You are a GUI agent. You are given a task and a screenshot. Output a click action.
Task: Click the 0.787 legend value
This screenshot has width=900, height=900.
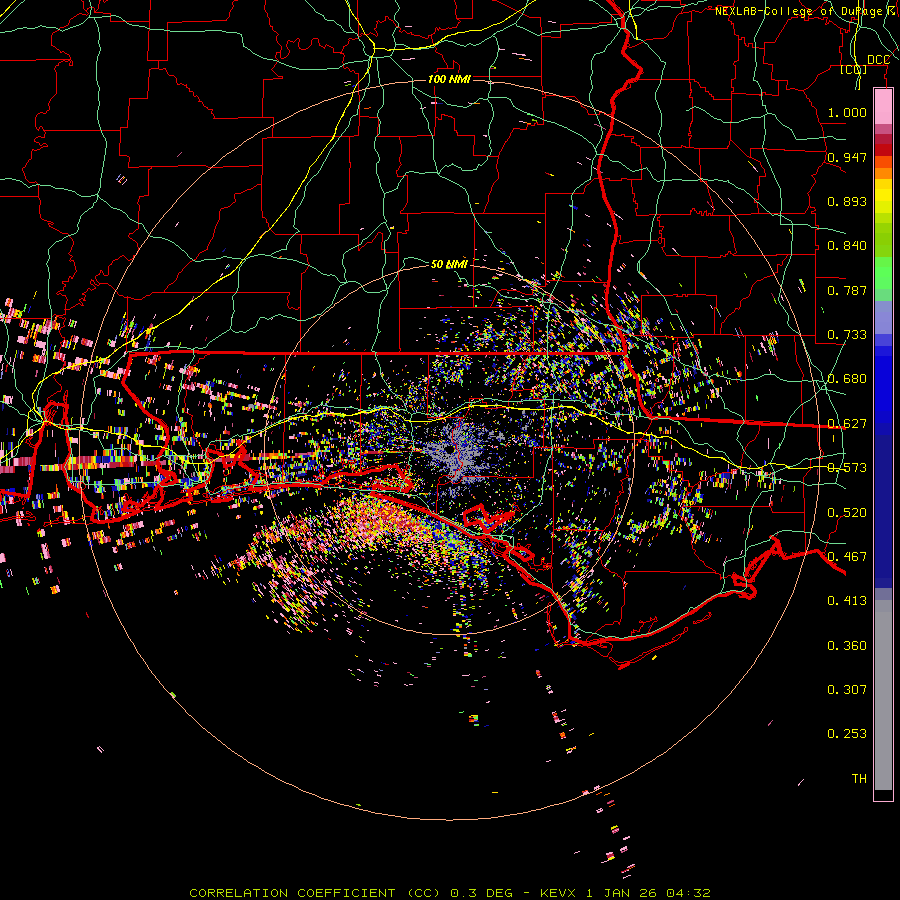click(847, 290)
